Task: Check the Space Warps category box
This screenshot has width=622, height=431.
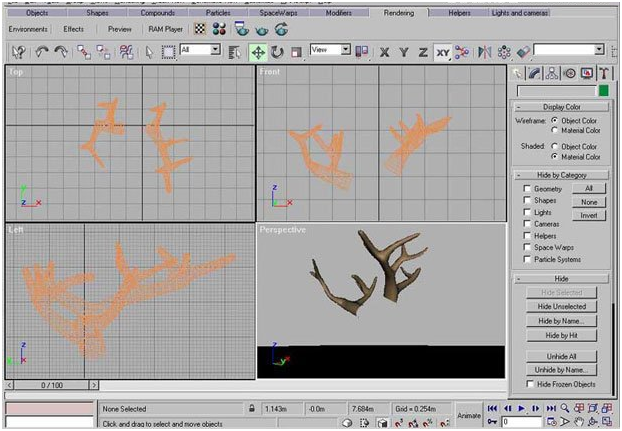Action: pos(527,247)
